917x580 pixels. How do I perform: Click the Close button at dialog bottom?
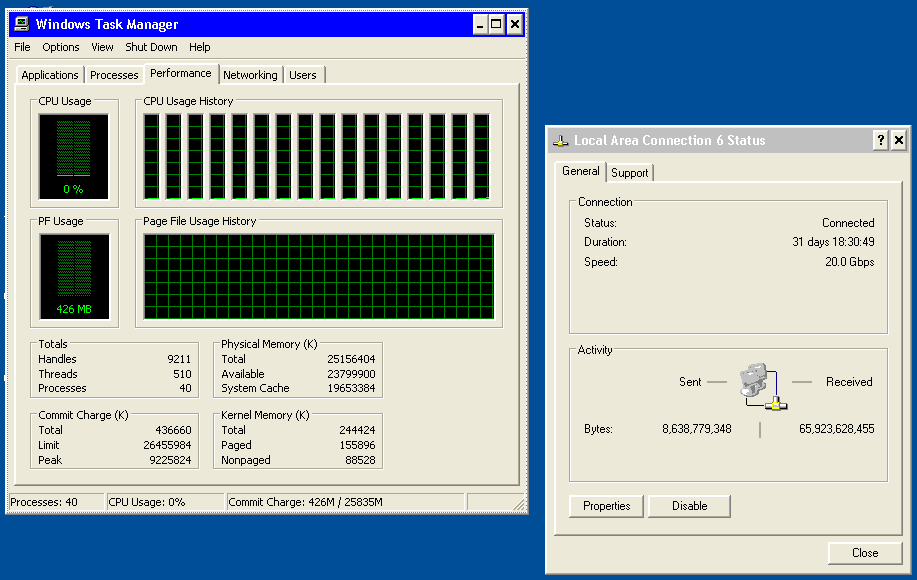coord(865,553)
